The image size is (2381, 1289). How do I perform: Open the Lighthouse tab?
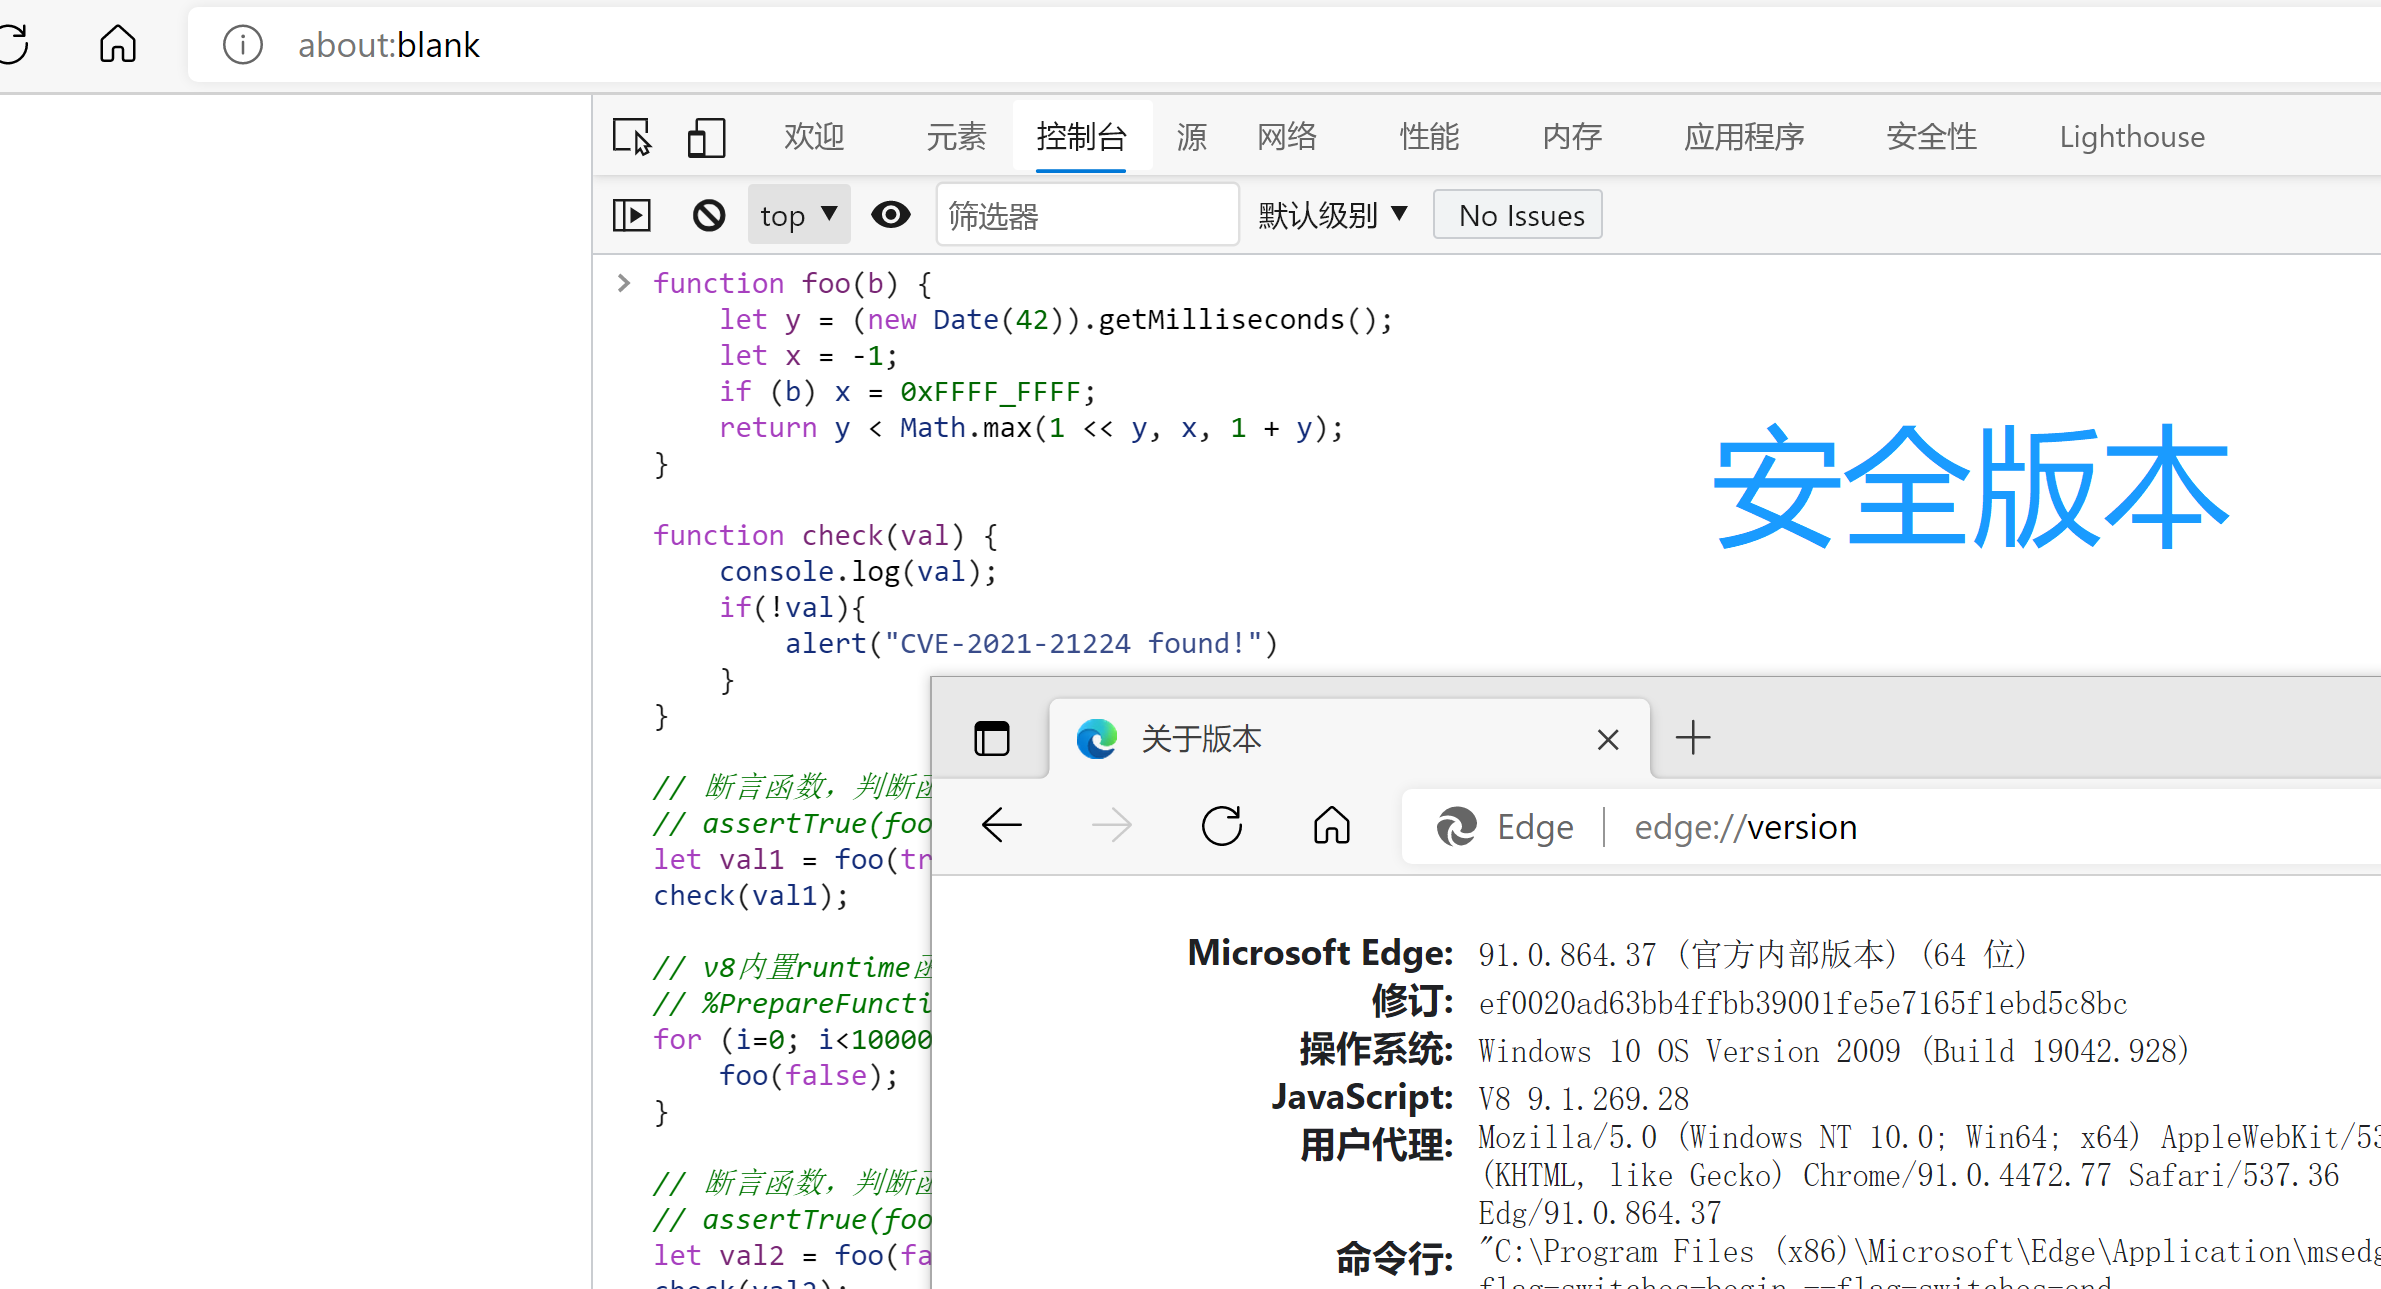2132,137
